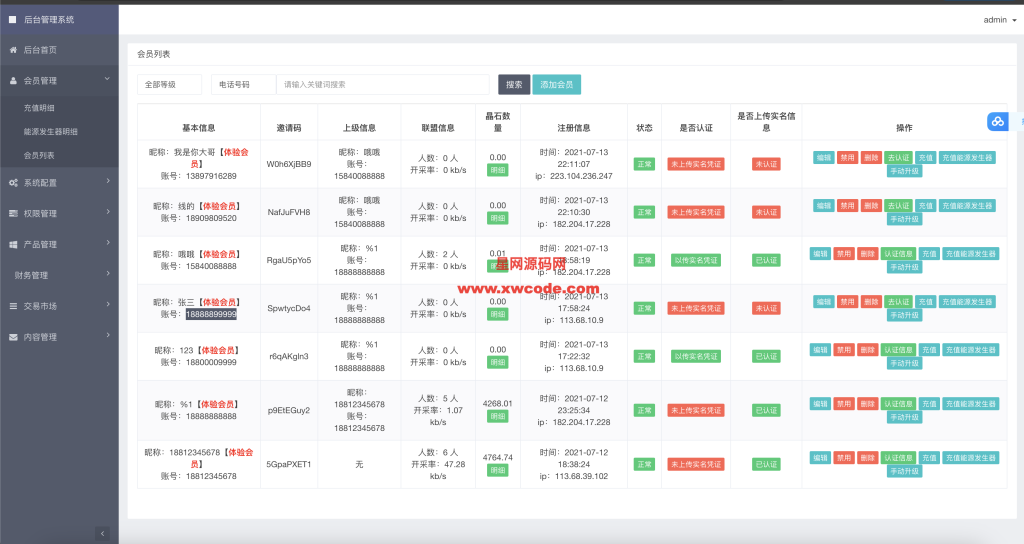Viewport: 1024px width, 544px height.
Task: Expand the 财务管理 menu section
Action: click(58, 275)
